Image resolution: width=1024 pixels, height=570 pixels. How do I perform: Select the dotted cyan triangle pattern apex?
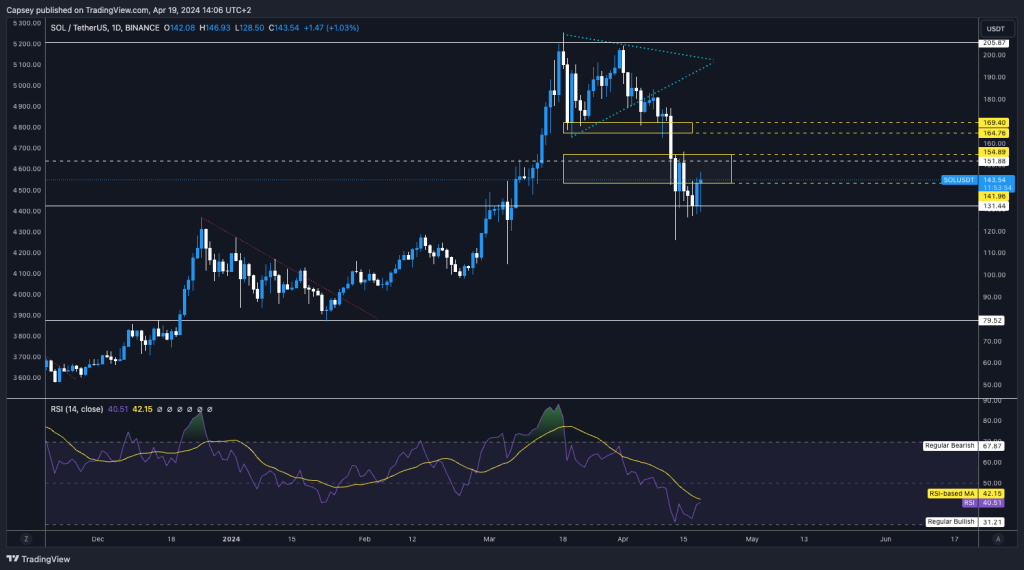tap(712, 61)
